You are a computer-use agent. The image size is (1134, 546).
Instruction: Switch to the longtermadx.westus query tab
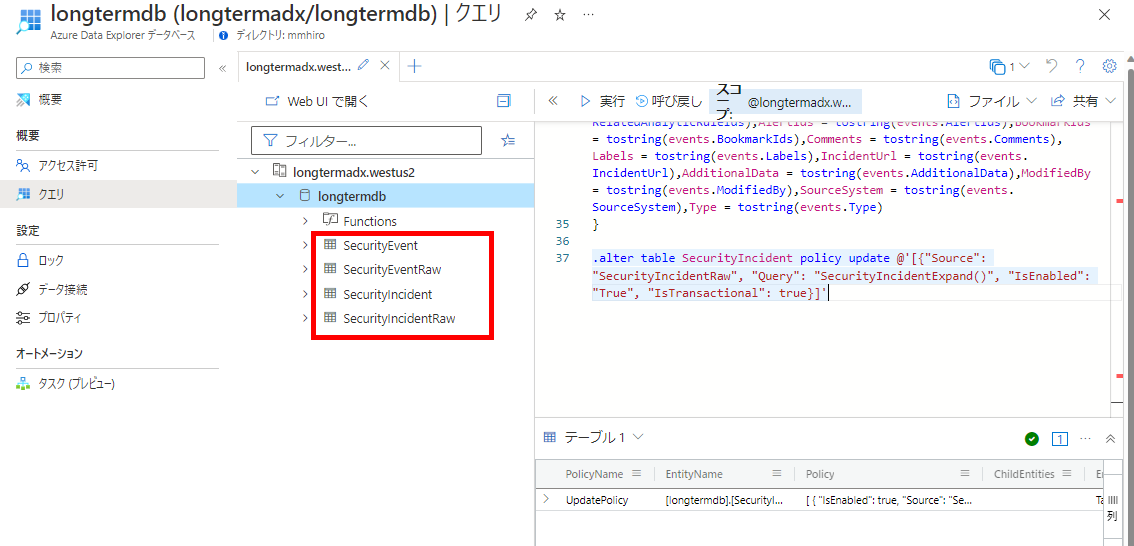point(299,67)
